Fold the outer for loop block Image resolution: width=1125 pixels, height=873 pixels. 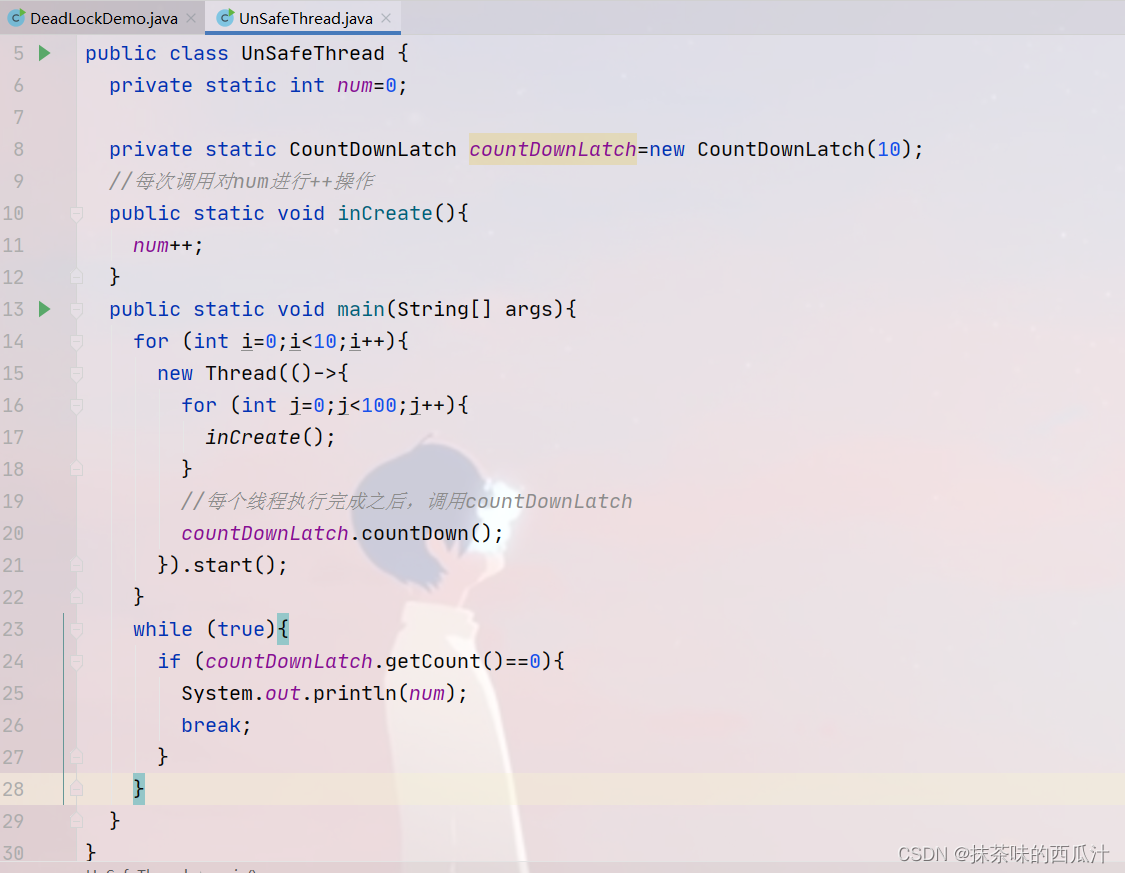pyautogui.click(x=77, y=341)
